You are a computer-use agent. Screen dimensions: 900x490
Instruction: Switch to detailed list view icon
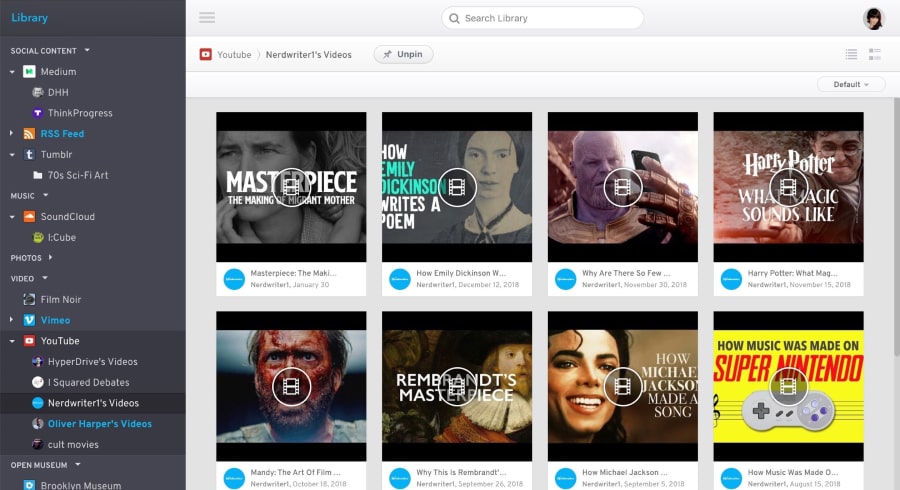coord(875,55)
